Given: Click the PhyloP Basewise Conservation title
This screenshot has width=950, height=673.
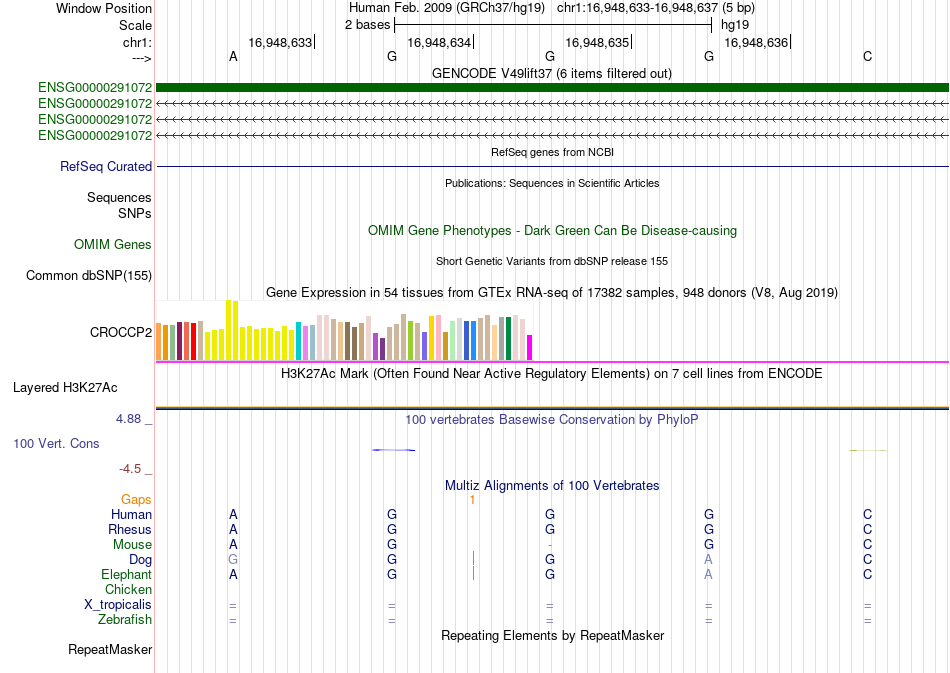Looking at the screenshot, I should click(x=552, y=419).
